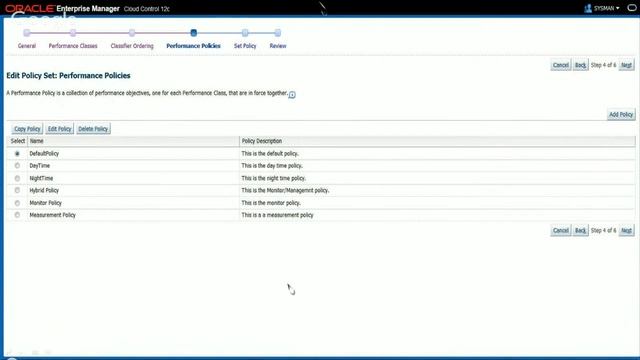Click the Set Policy train marker
640x360 pixels.
(245, 33)
